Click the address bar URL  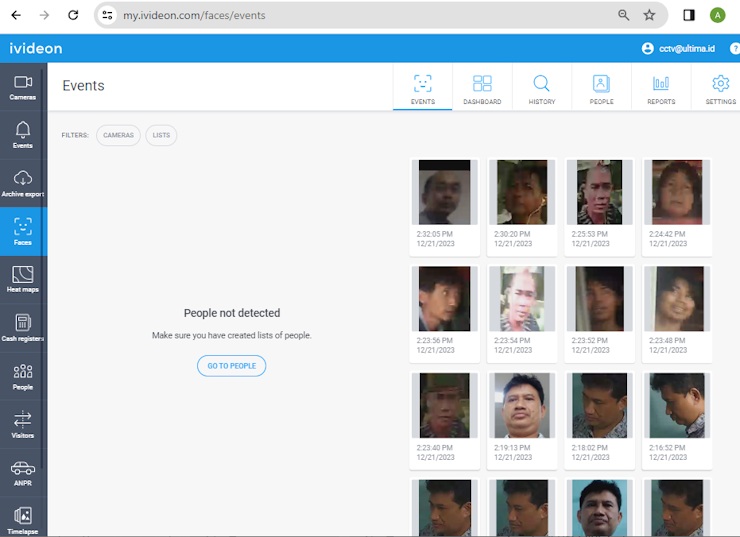pyautogui.click(x=194, y=15)
